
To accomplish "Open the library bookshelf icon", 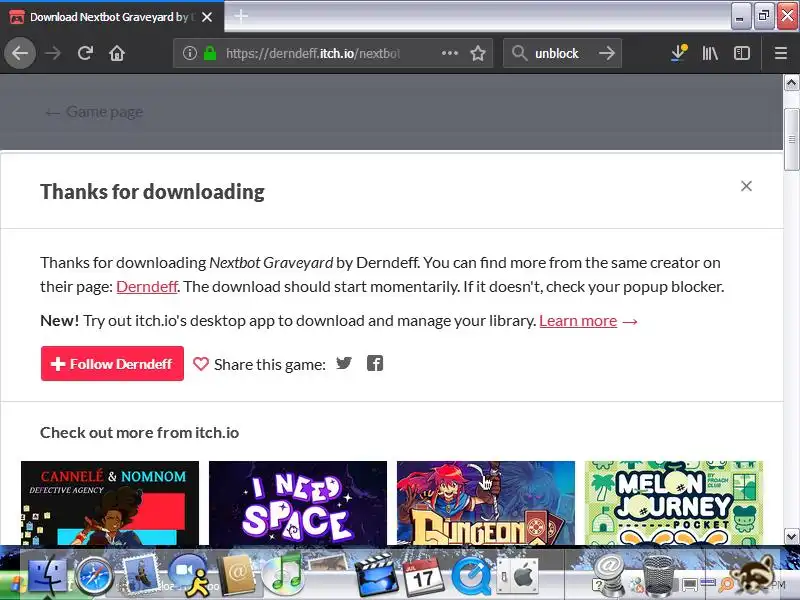I will (710, 53).
